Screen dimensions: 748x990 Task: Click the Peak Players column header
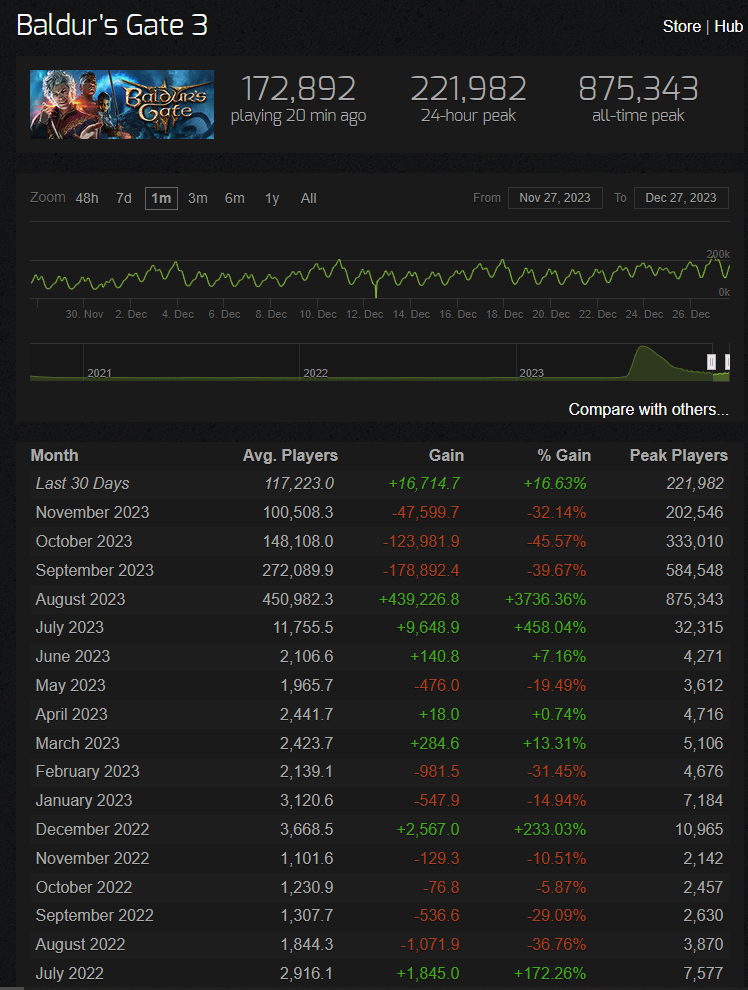[x=679, y=455]
